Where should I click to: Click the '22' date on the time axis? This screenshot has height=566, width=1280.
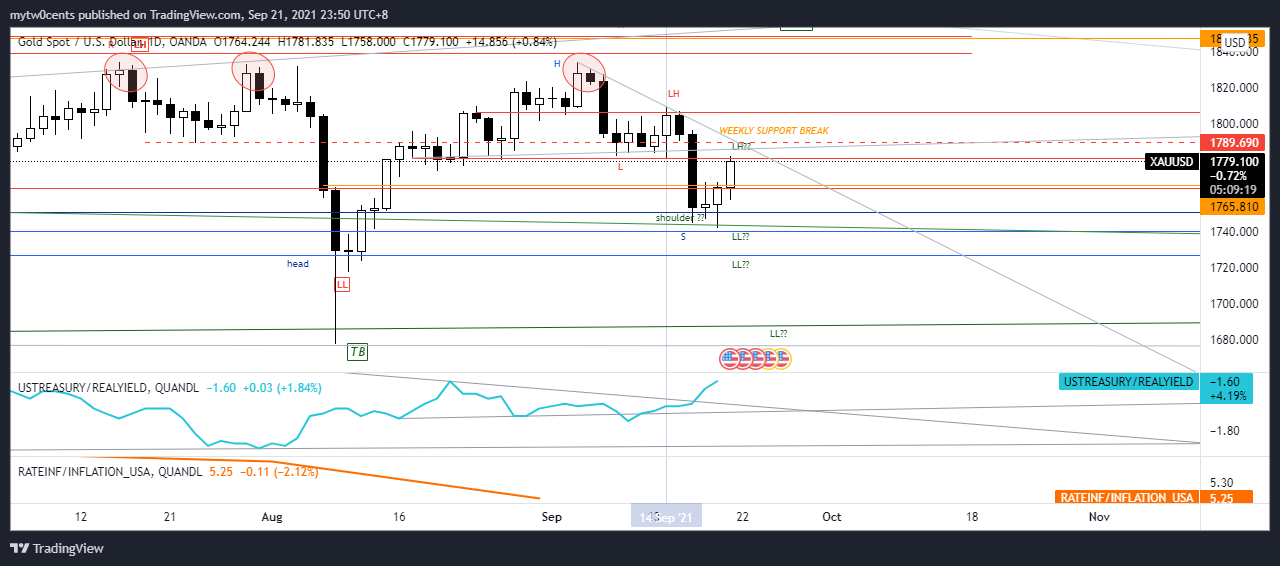(x=742, y=517)
